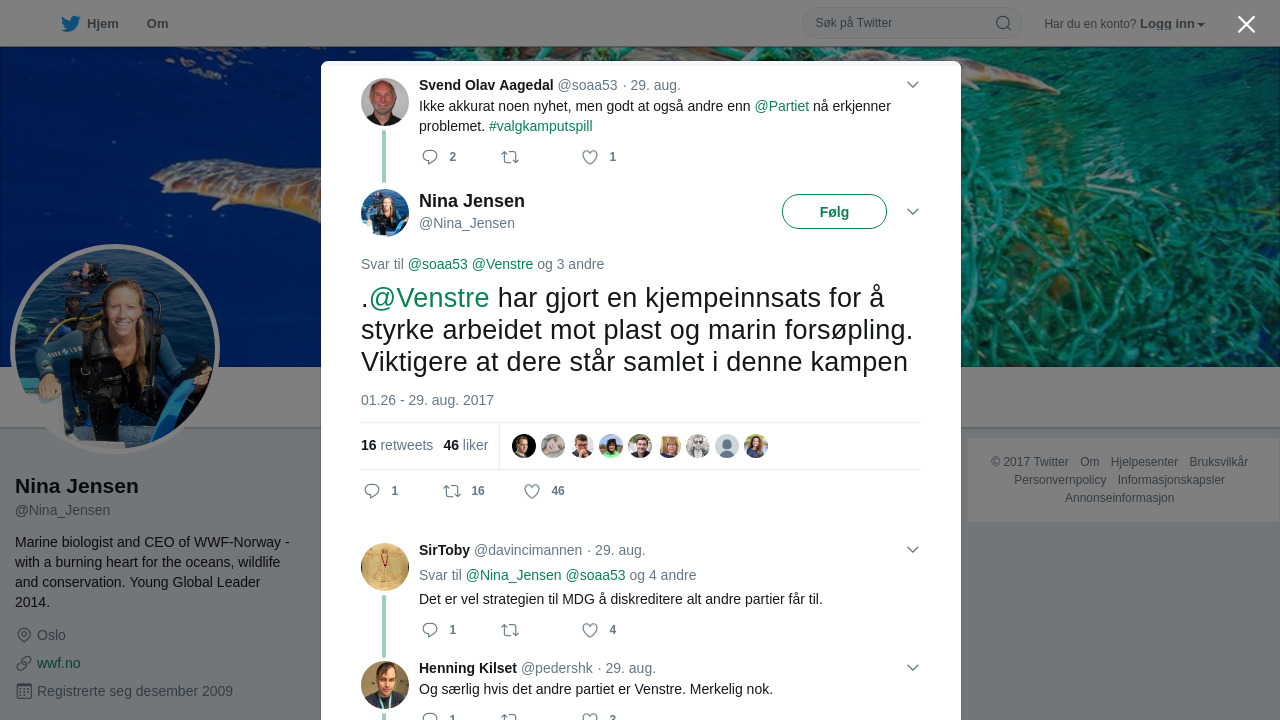Screen dimensions: 1280x720
Task: Open options chevron on Henning Kilset's tweet
Action: click(x=913, y=668)
